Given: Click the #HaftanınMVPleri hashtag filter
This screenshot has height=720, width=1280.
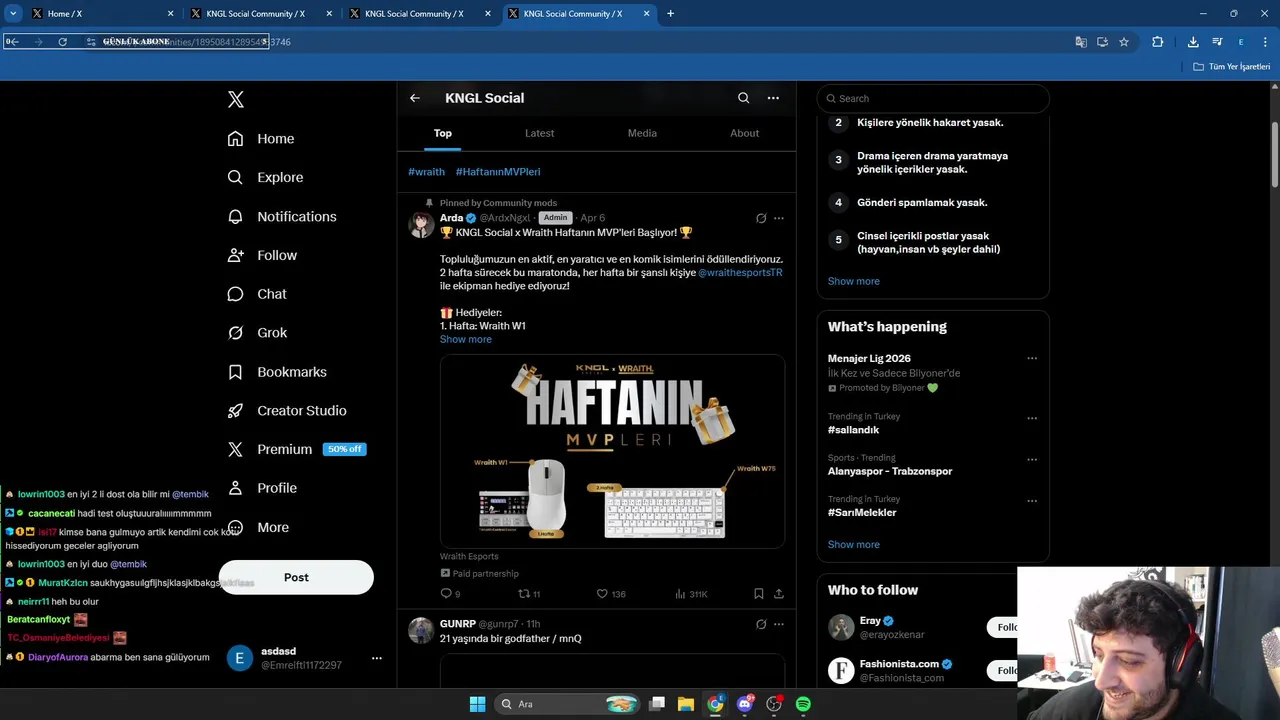Looking at the screenshot, I should point(498,172).
